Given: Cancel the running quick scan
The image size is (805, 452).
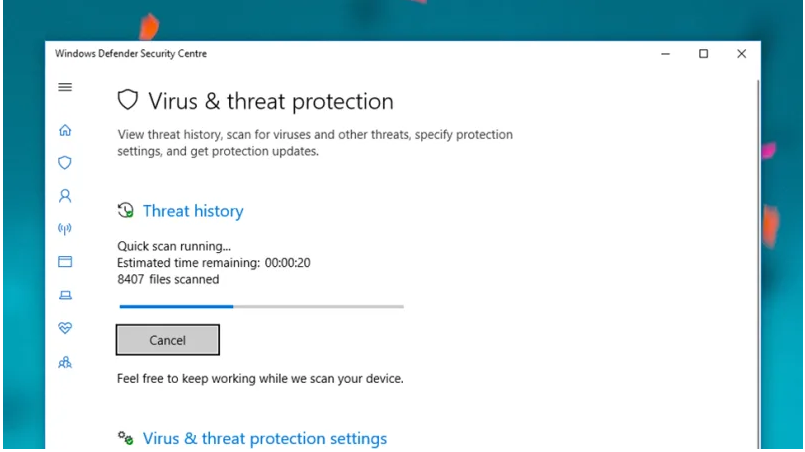Looking at the screenshot, I should click(168, 340).
